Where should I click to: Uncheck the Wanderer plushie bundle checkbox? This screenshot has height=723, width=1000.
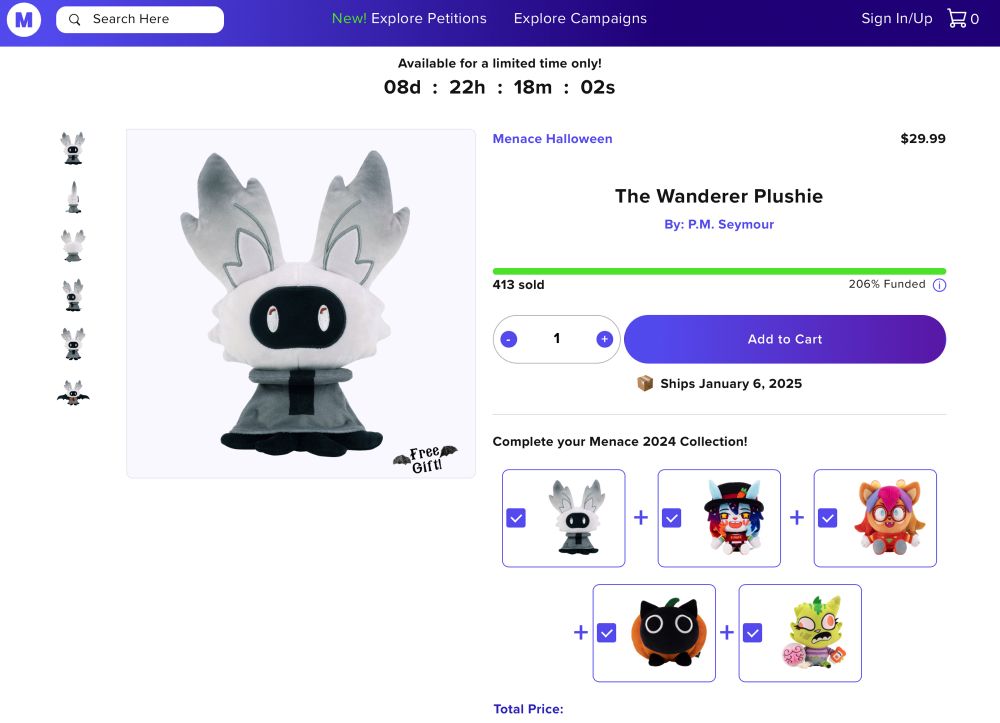point(516,518)
